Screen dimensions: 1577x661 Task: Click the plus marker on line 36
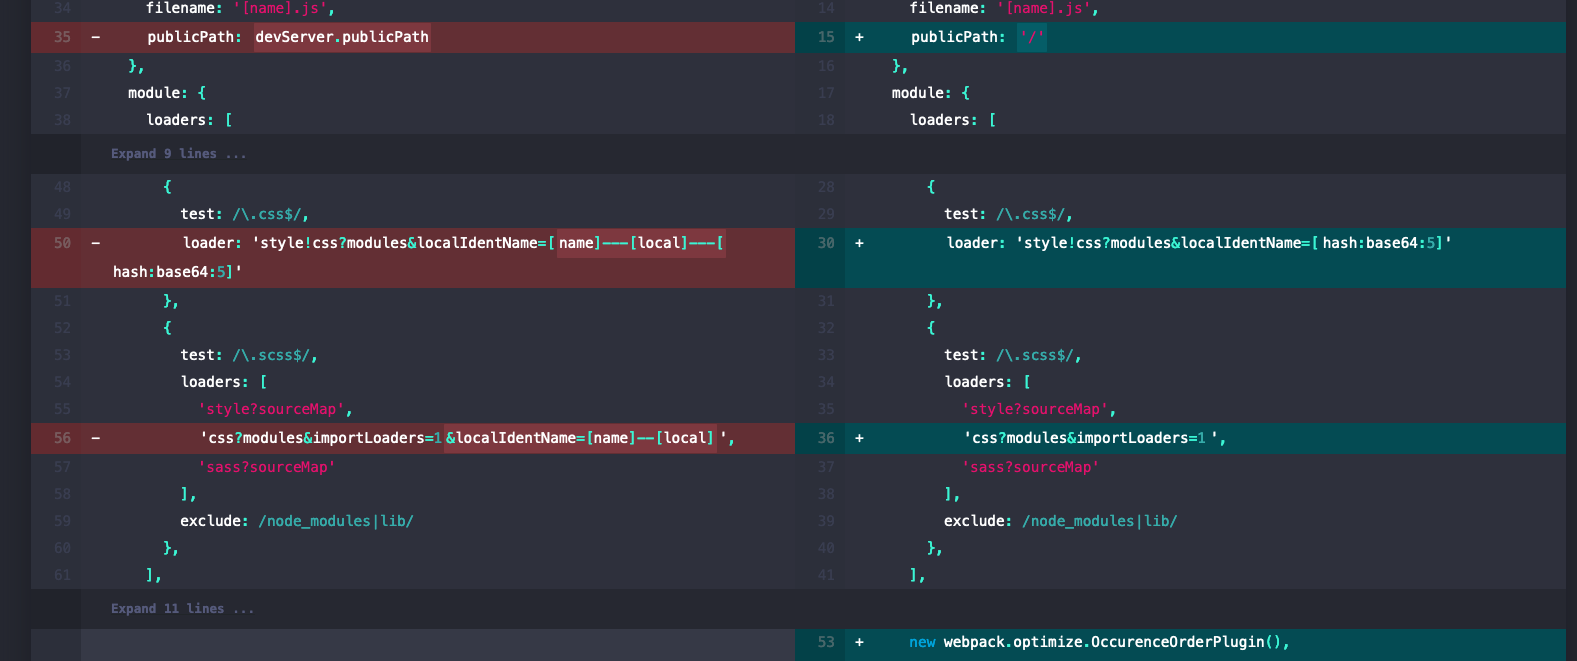pyautogui.click(x=859, y=438)
